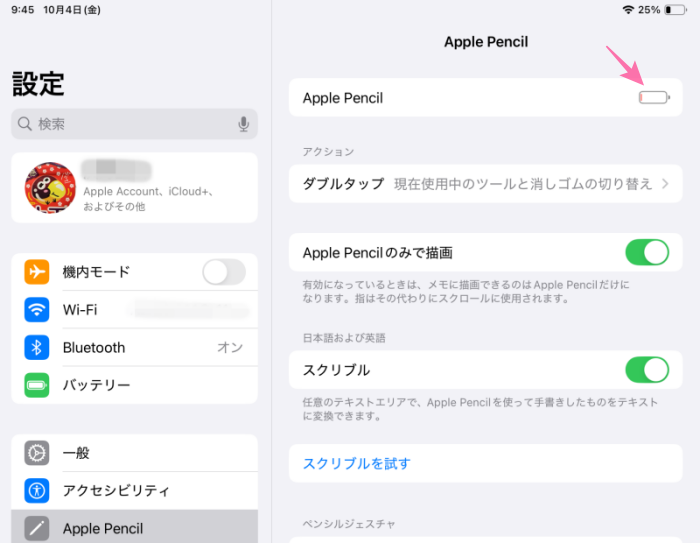This screenshot has height=543, width=700.
Task: Tap the Wi-Fi status icon in status bar
Action: click(628, 9)
